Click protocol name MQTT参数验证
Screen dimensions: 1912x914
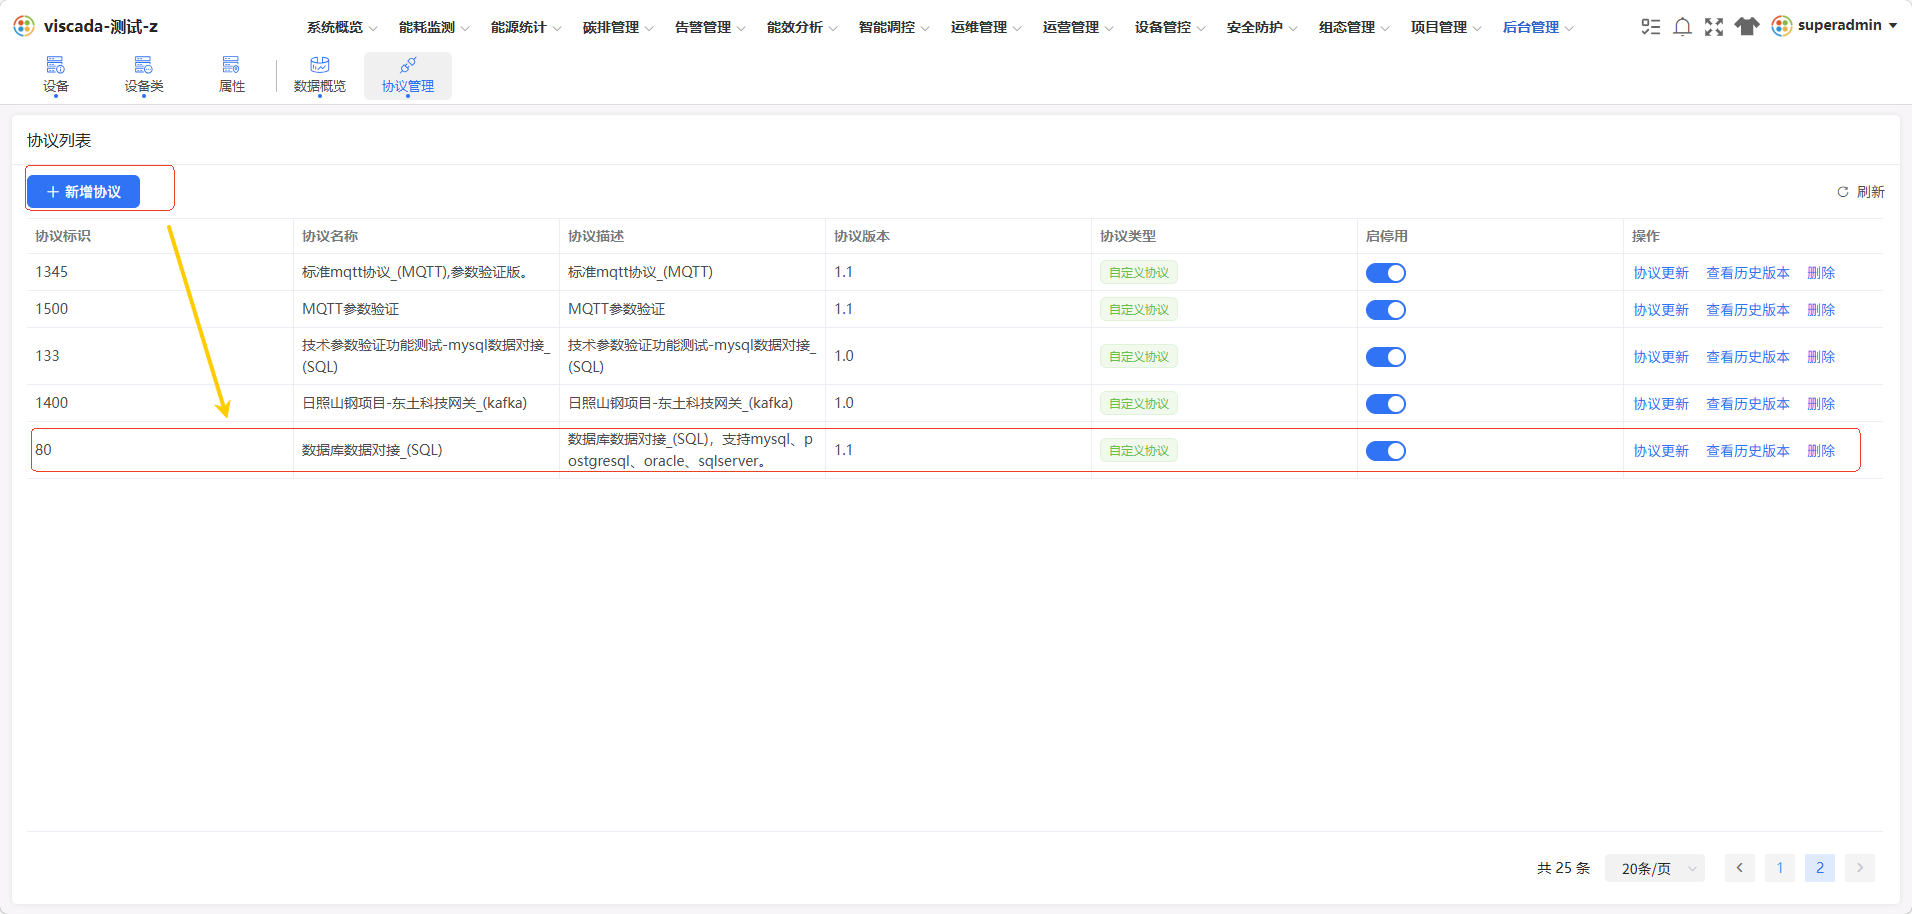(351, 309)
